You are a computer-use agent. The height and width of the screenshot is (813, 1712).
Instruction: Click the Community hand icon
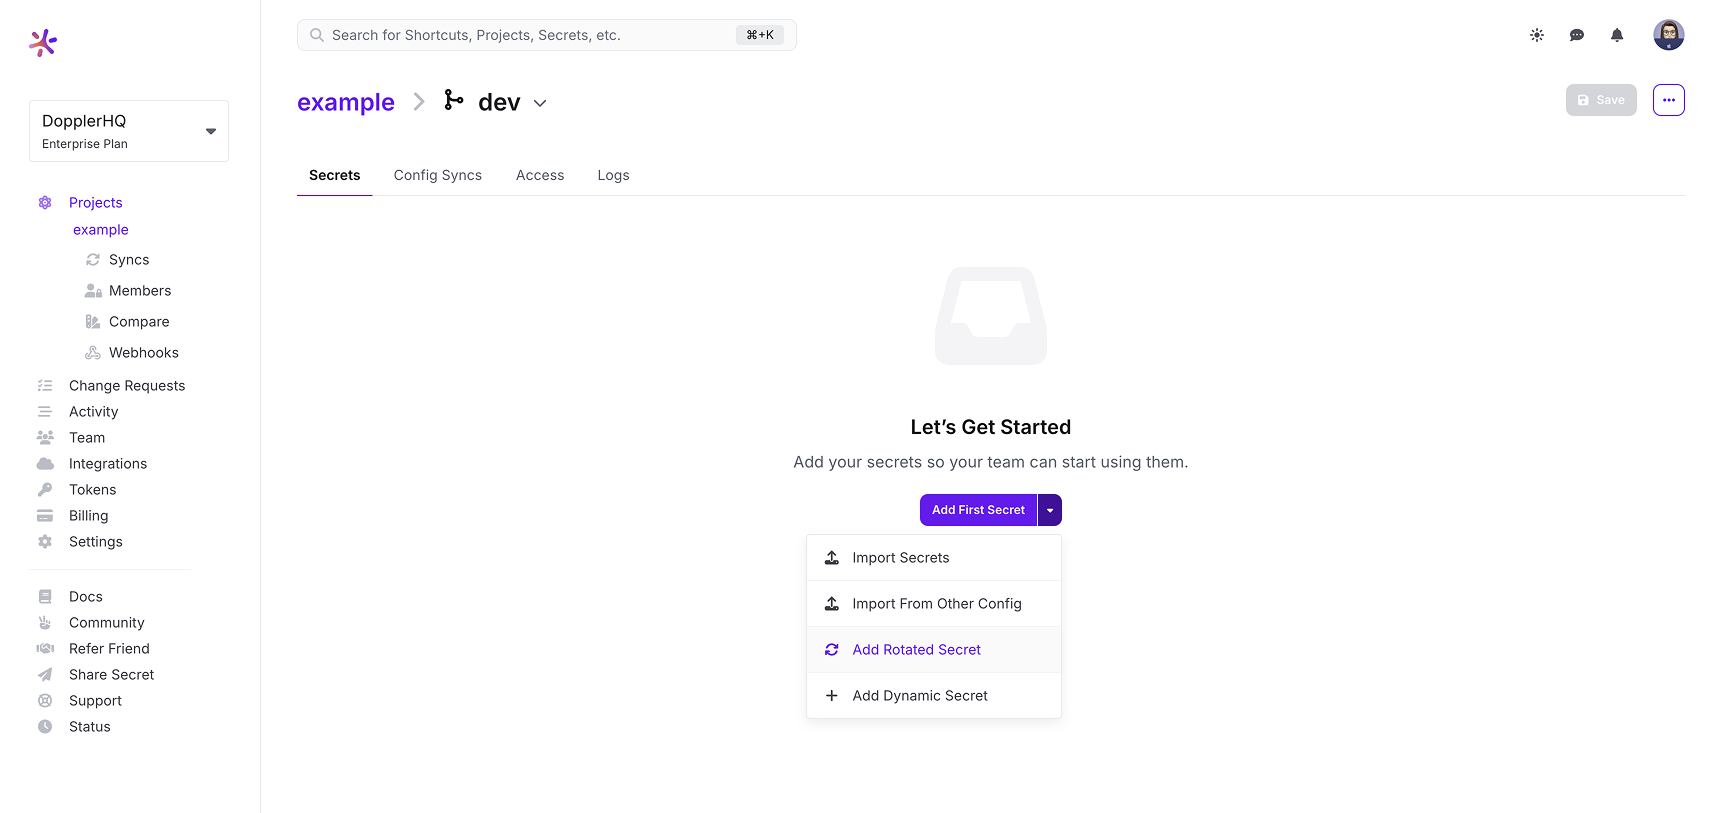[45, 623]
